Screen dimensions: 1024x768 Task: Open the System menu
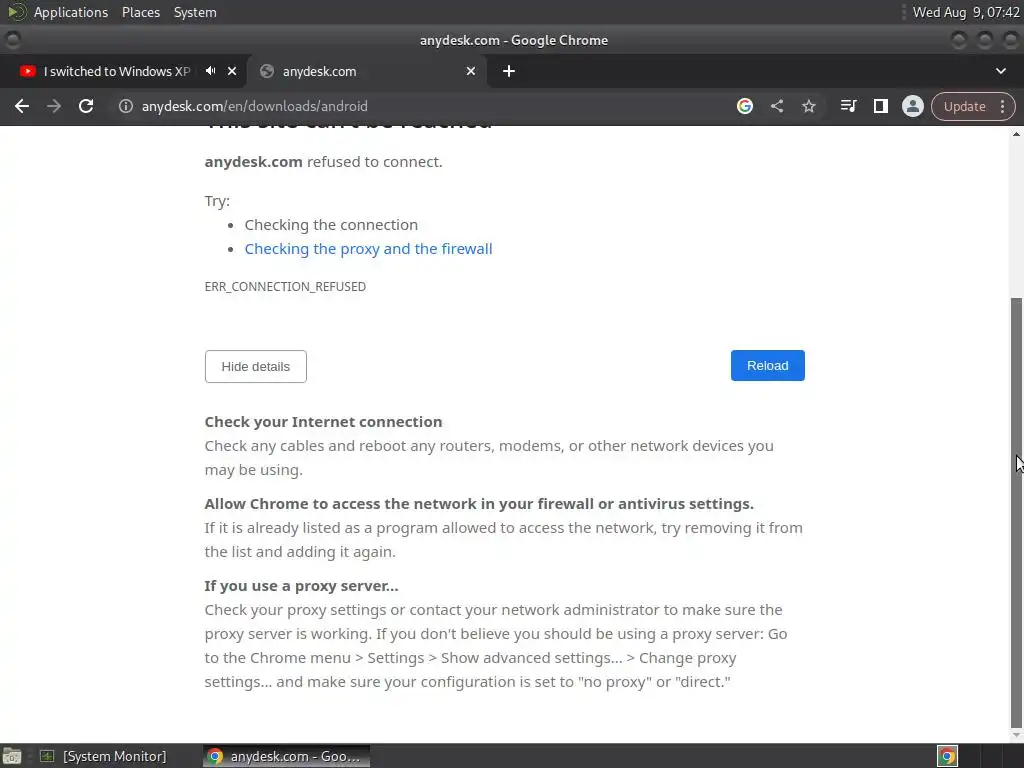coord(195,12)
